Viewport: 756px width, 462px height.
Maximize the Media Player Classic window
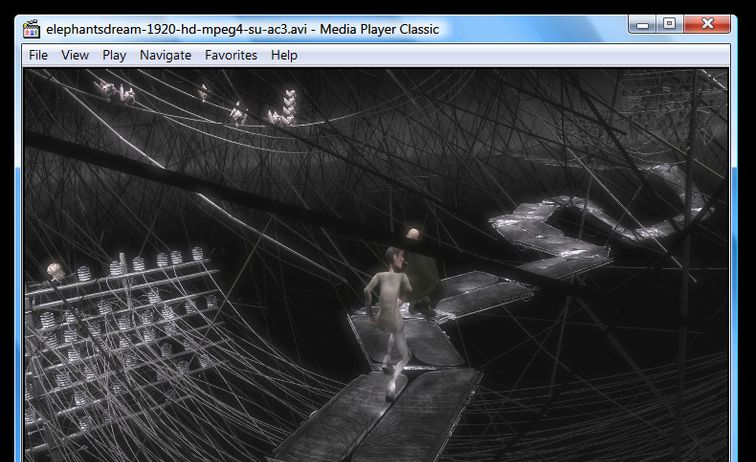pyautogui.click(x=669, y=24)
